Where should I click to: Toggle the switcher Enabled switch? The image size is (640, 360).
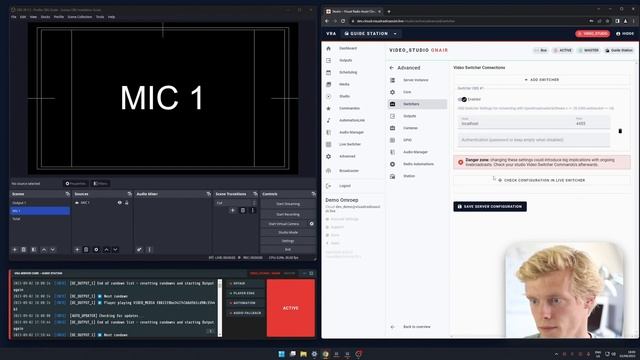pos(462,99)
